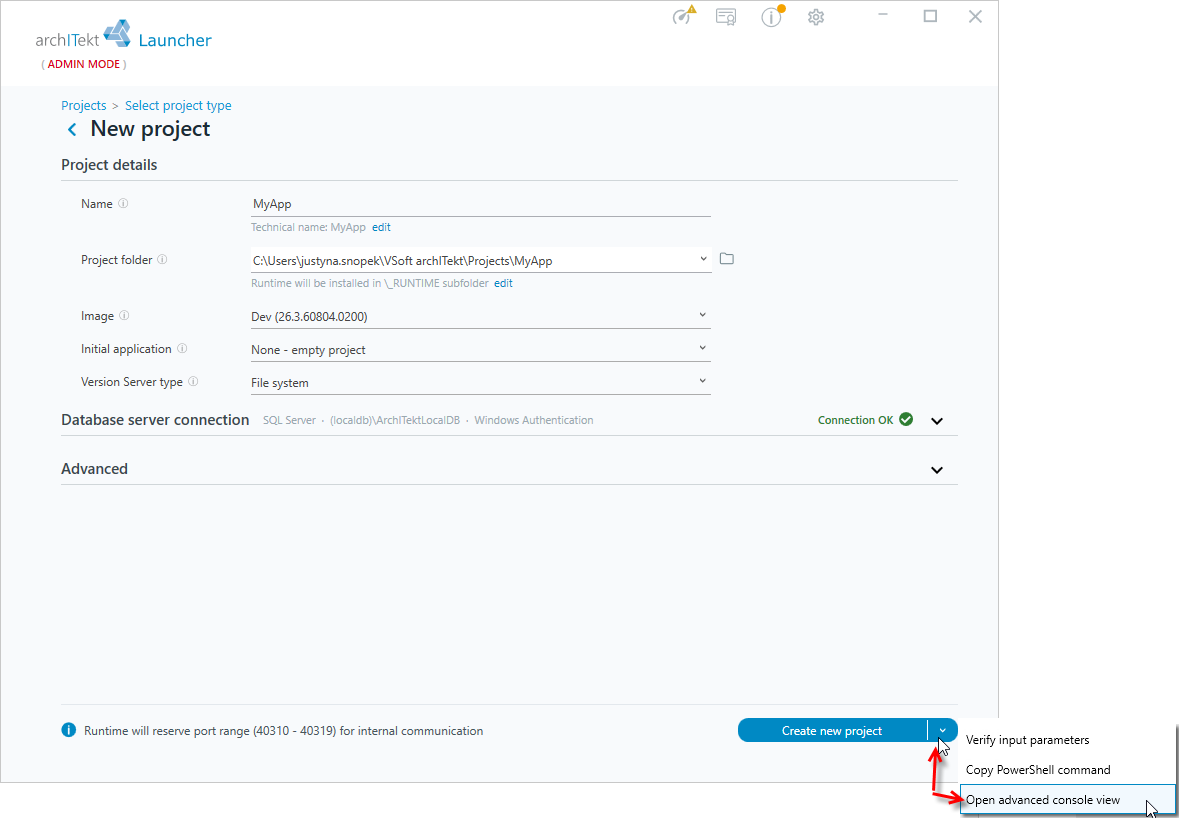
Task: Choose Copy PowerShell command
Action: [1038, 769]
